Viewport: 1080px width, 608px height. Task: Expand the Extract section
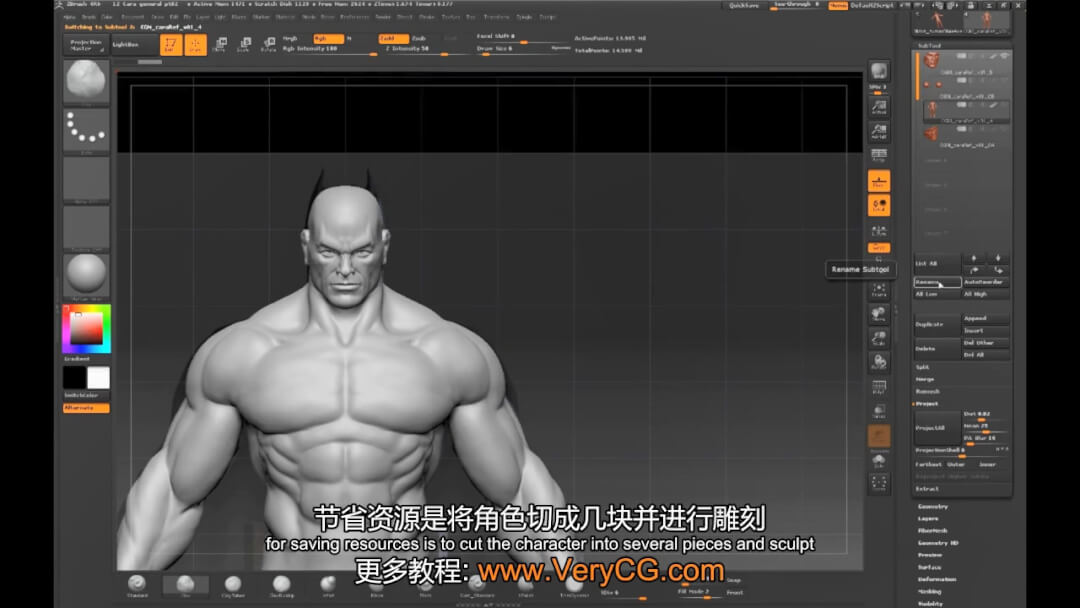coord(927,489)
